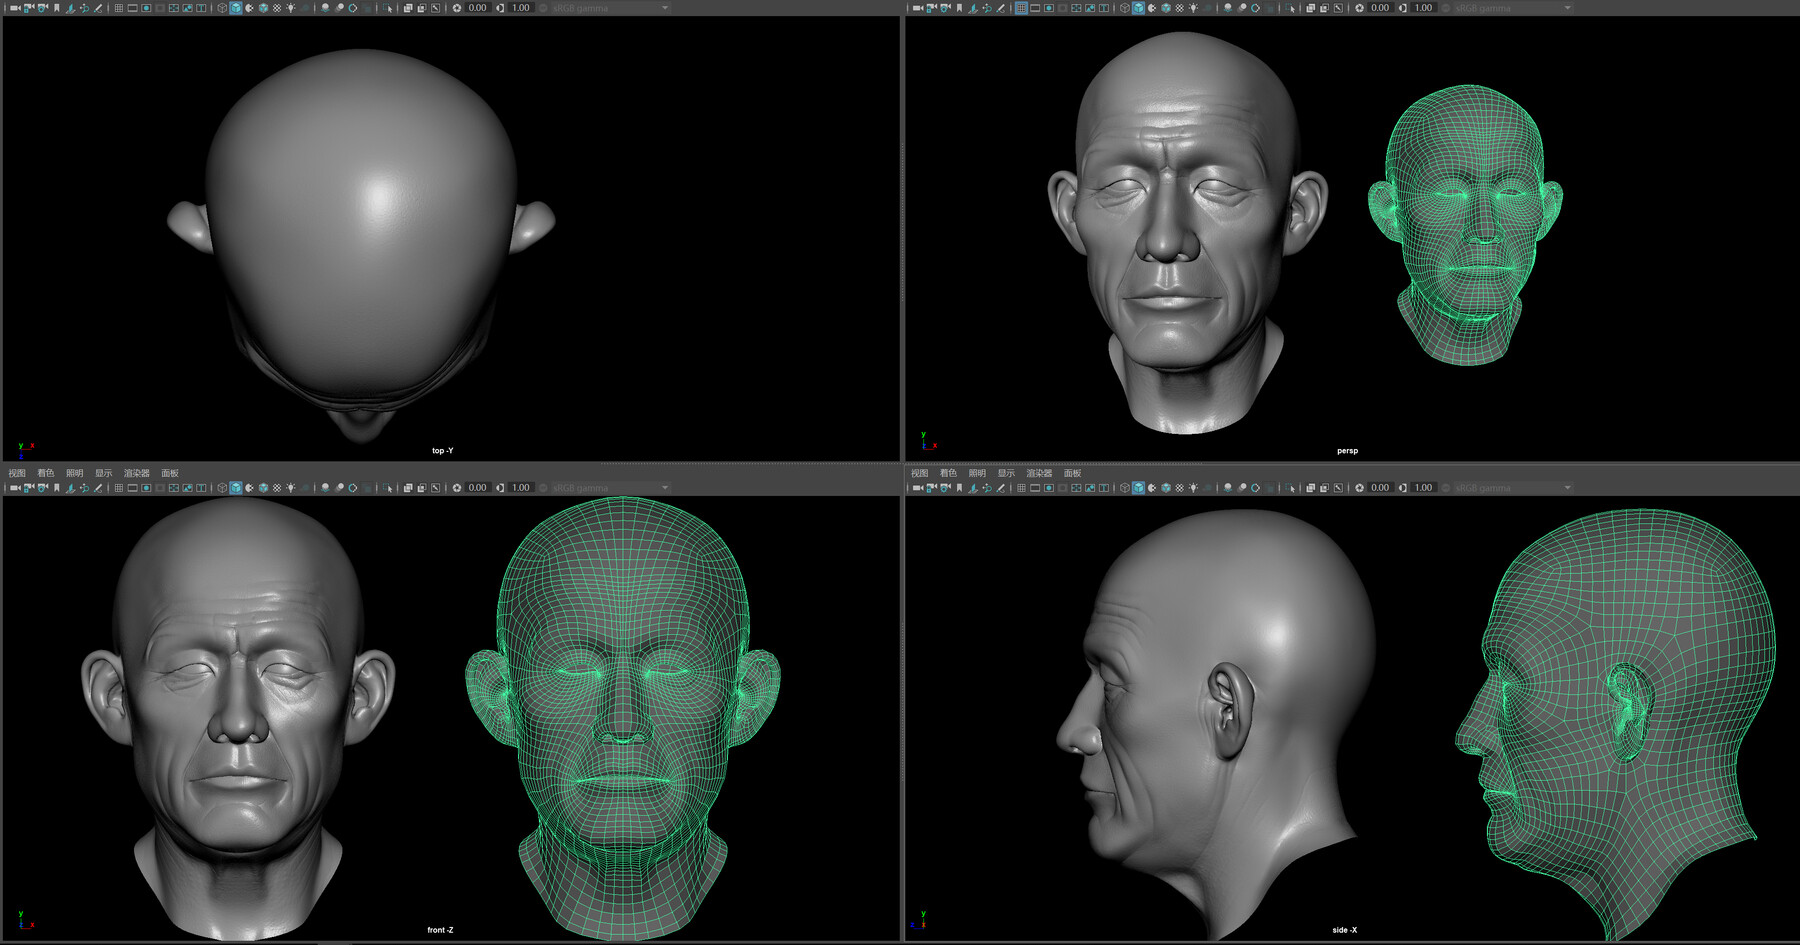Open the 渲染器 (Renderer) menu
The height and width of the screenshot is (945, 1800).
tap(137, 472)
